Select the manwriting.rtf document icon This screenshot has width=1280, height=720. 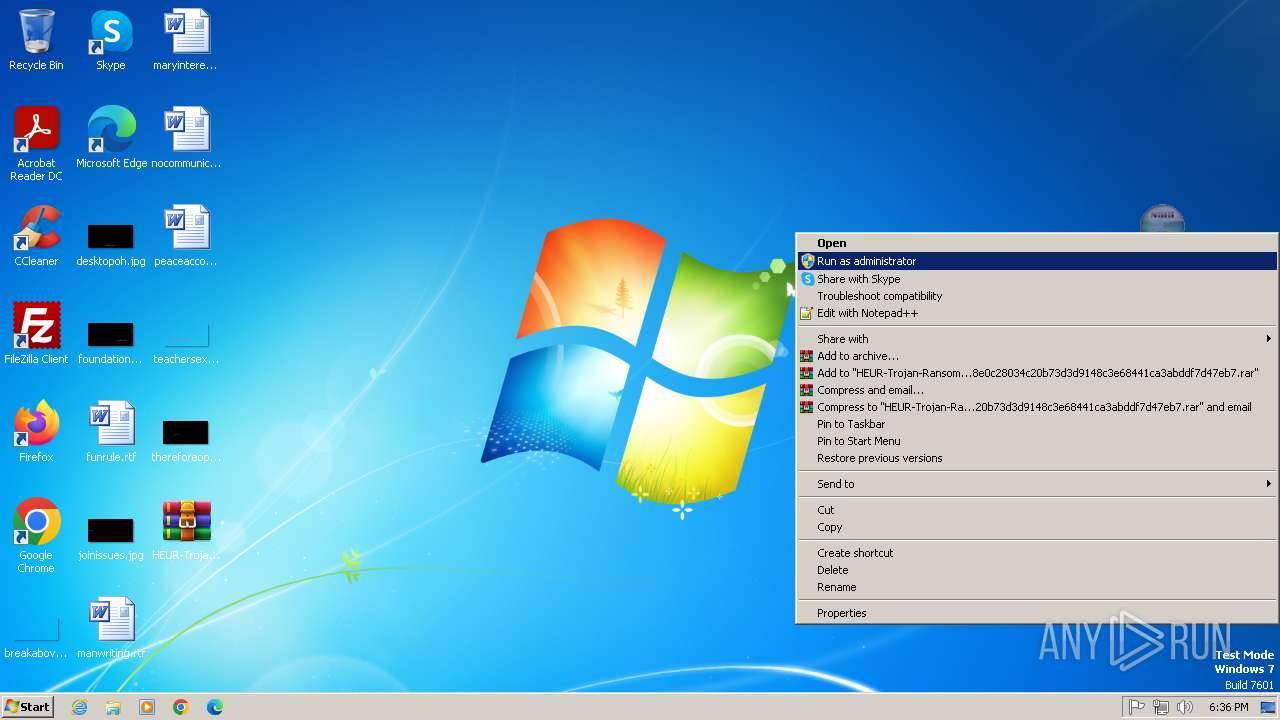[111, 628]
